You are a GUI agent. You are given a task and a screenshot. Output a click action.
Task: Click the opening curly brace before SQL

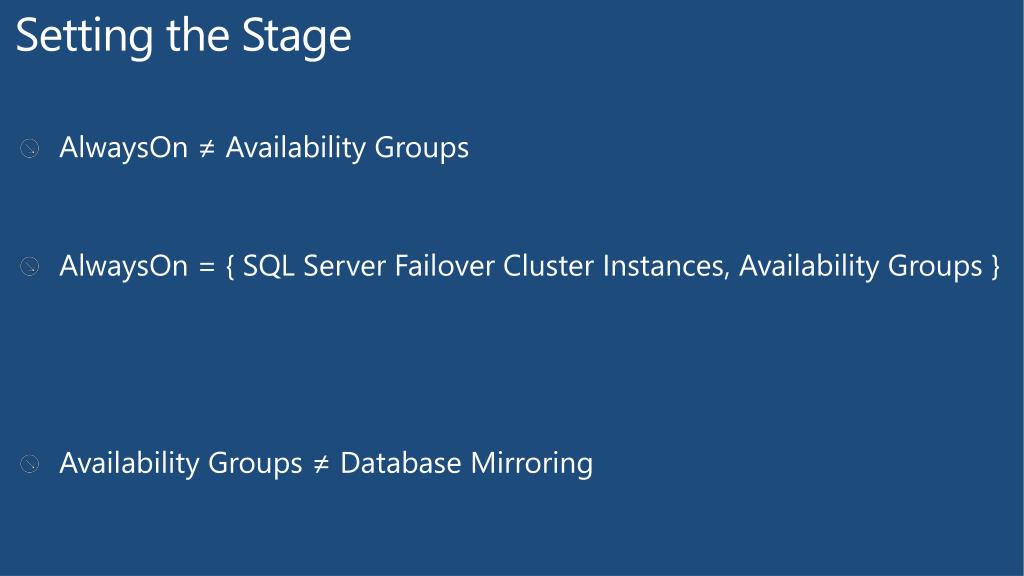[230, 266]
